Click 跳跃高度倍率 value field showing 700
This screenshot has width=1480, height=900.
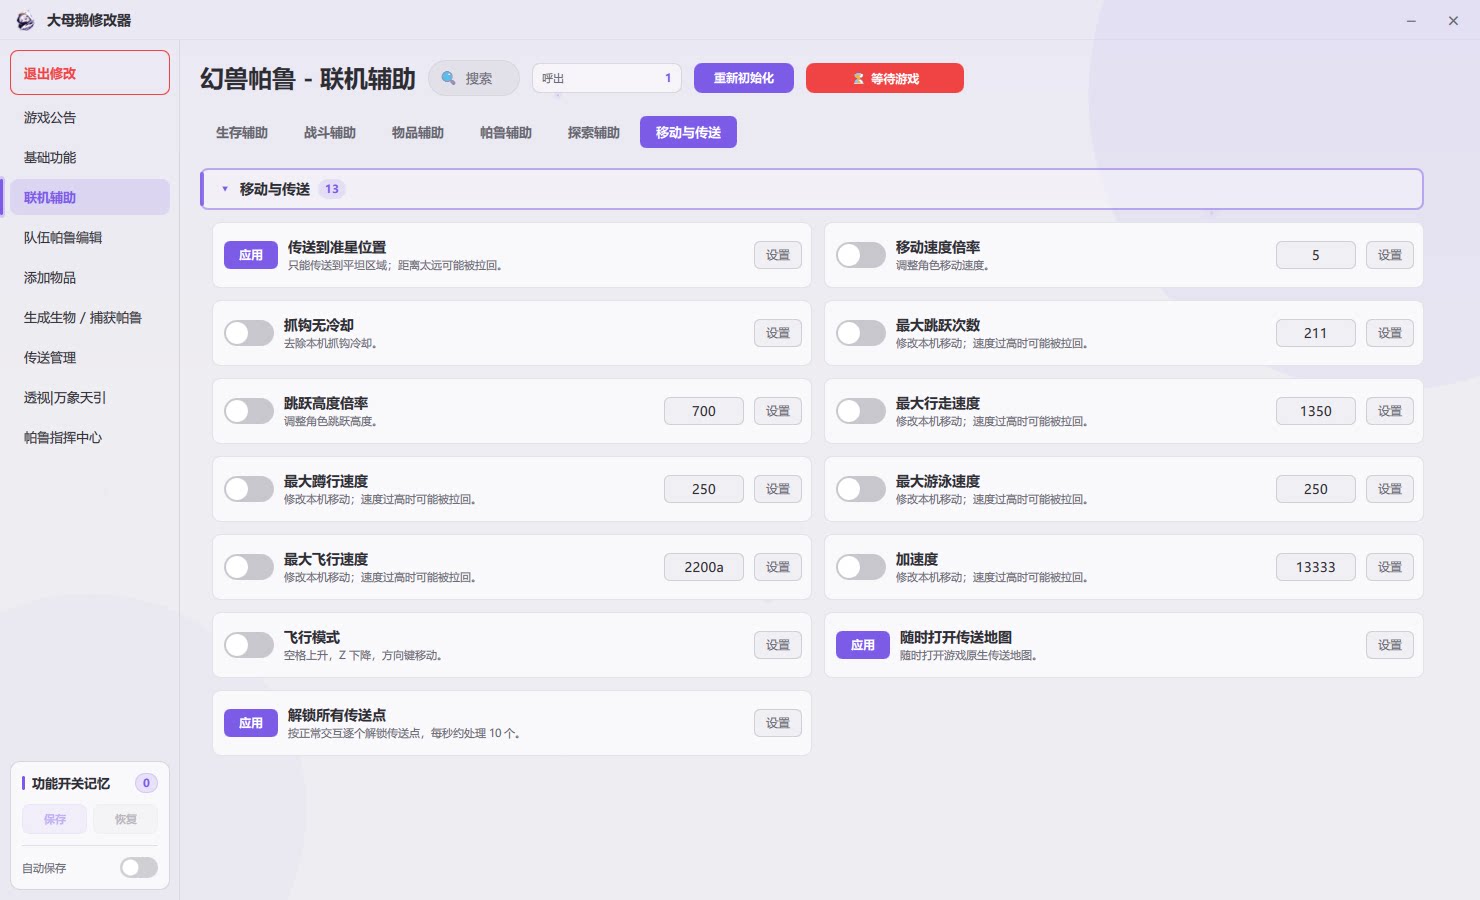pyautogui.click(x=704, y=411)
